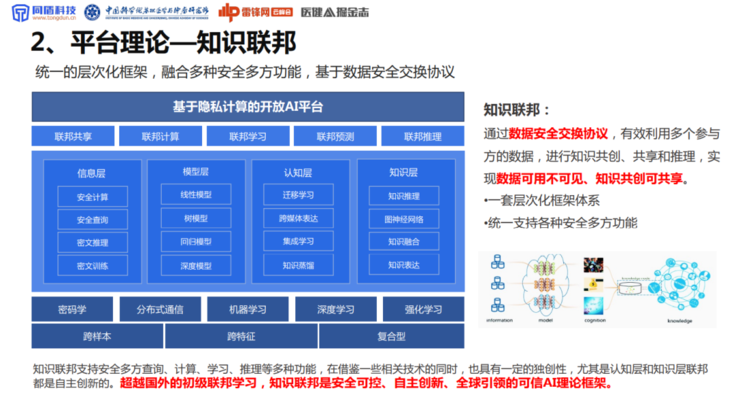Viewport: 740px width, 395px height.
Task: Click the 密文推理 box
Action: click(x=92, y=243)
